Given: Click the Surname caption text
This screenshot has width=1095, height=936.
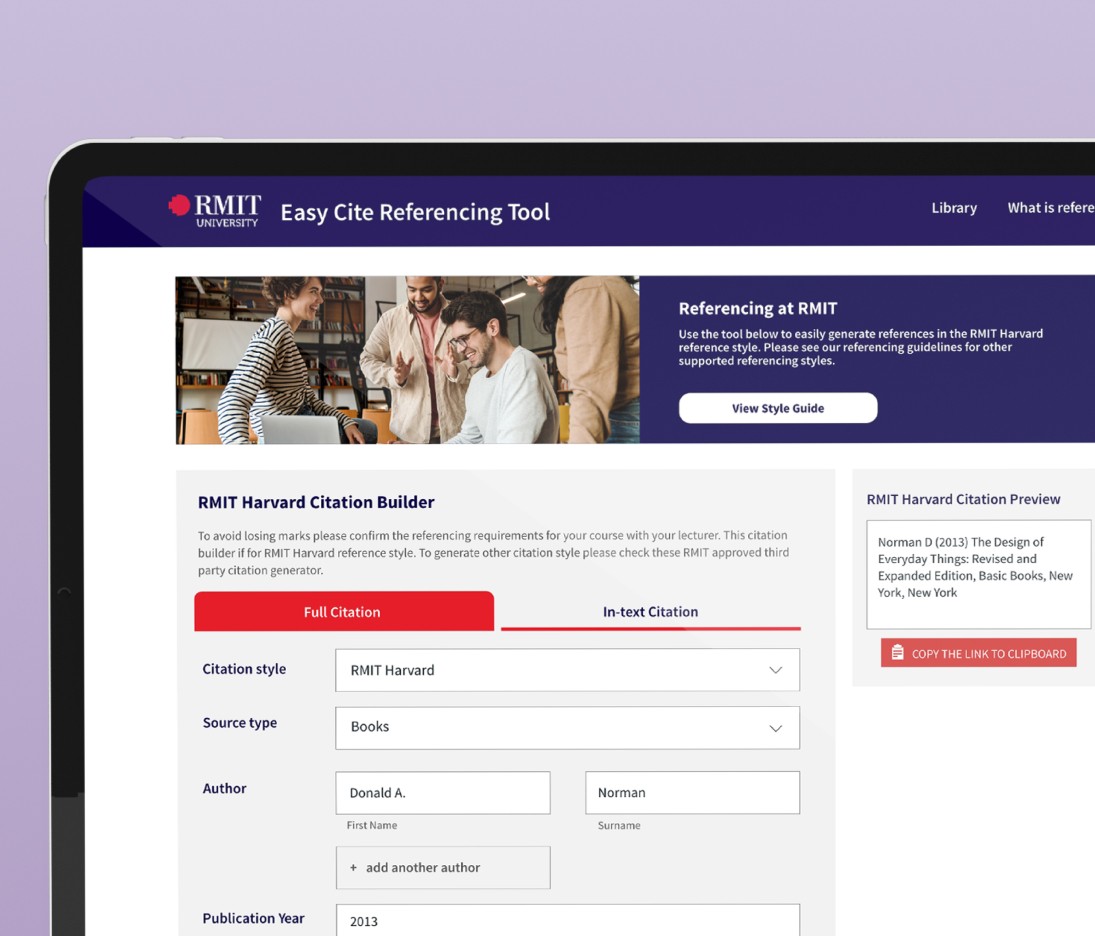Looking at the screenshot, I should click(x=619, y=825).
